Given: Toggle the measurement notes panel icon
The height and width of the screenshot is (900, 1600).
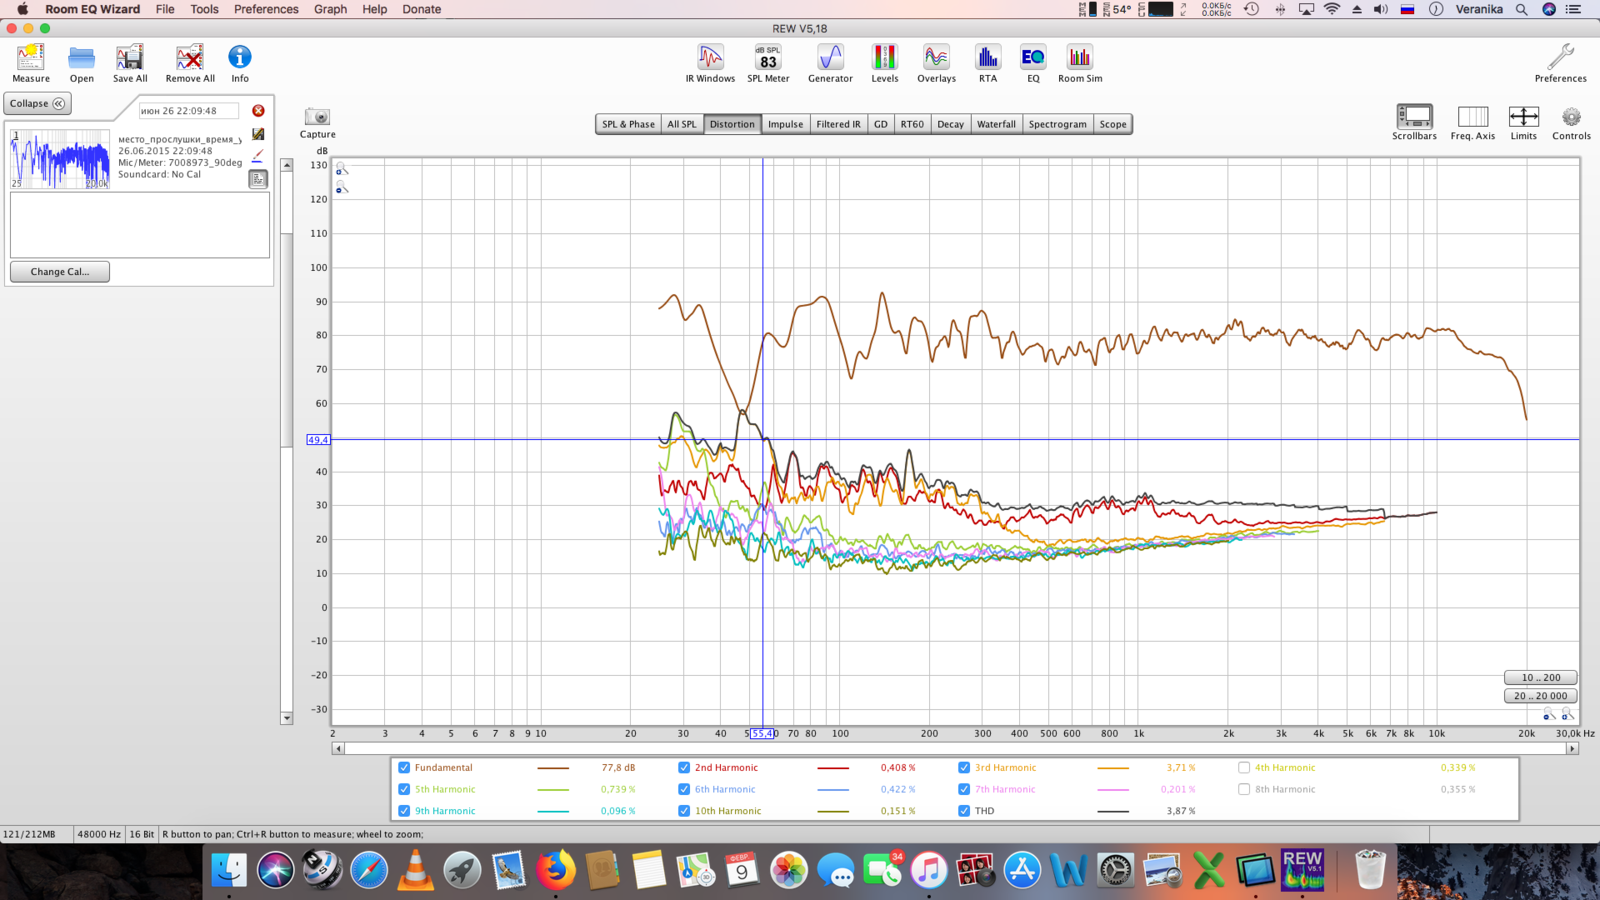Looking at the screenshot, I should pyautogui.click(x=258, y=179).
